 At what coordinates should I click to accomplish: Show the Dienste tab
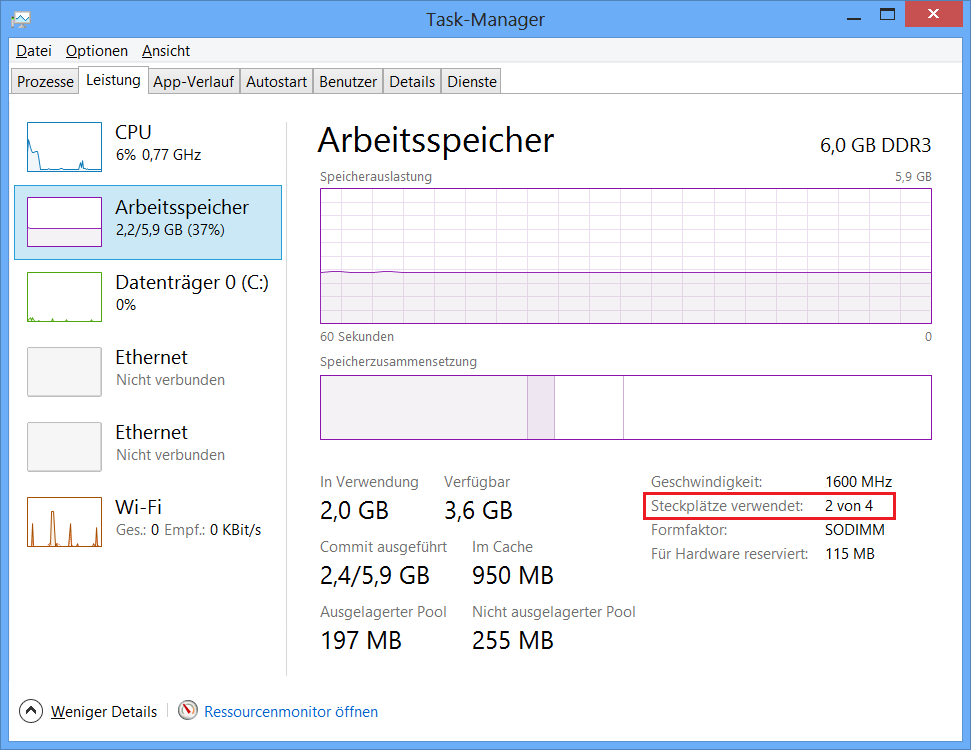(472, 82)
